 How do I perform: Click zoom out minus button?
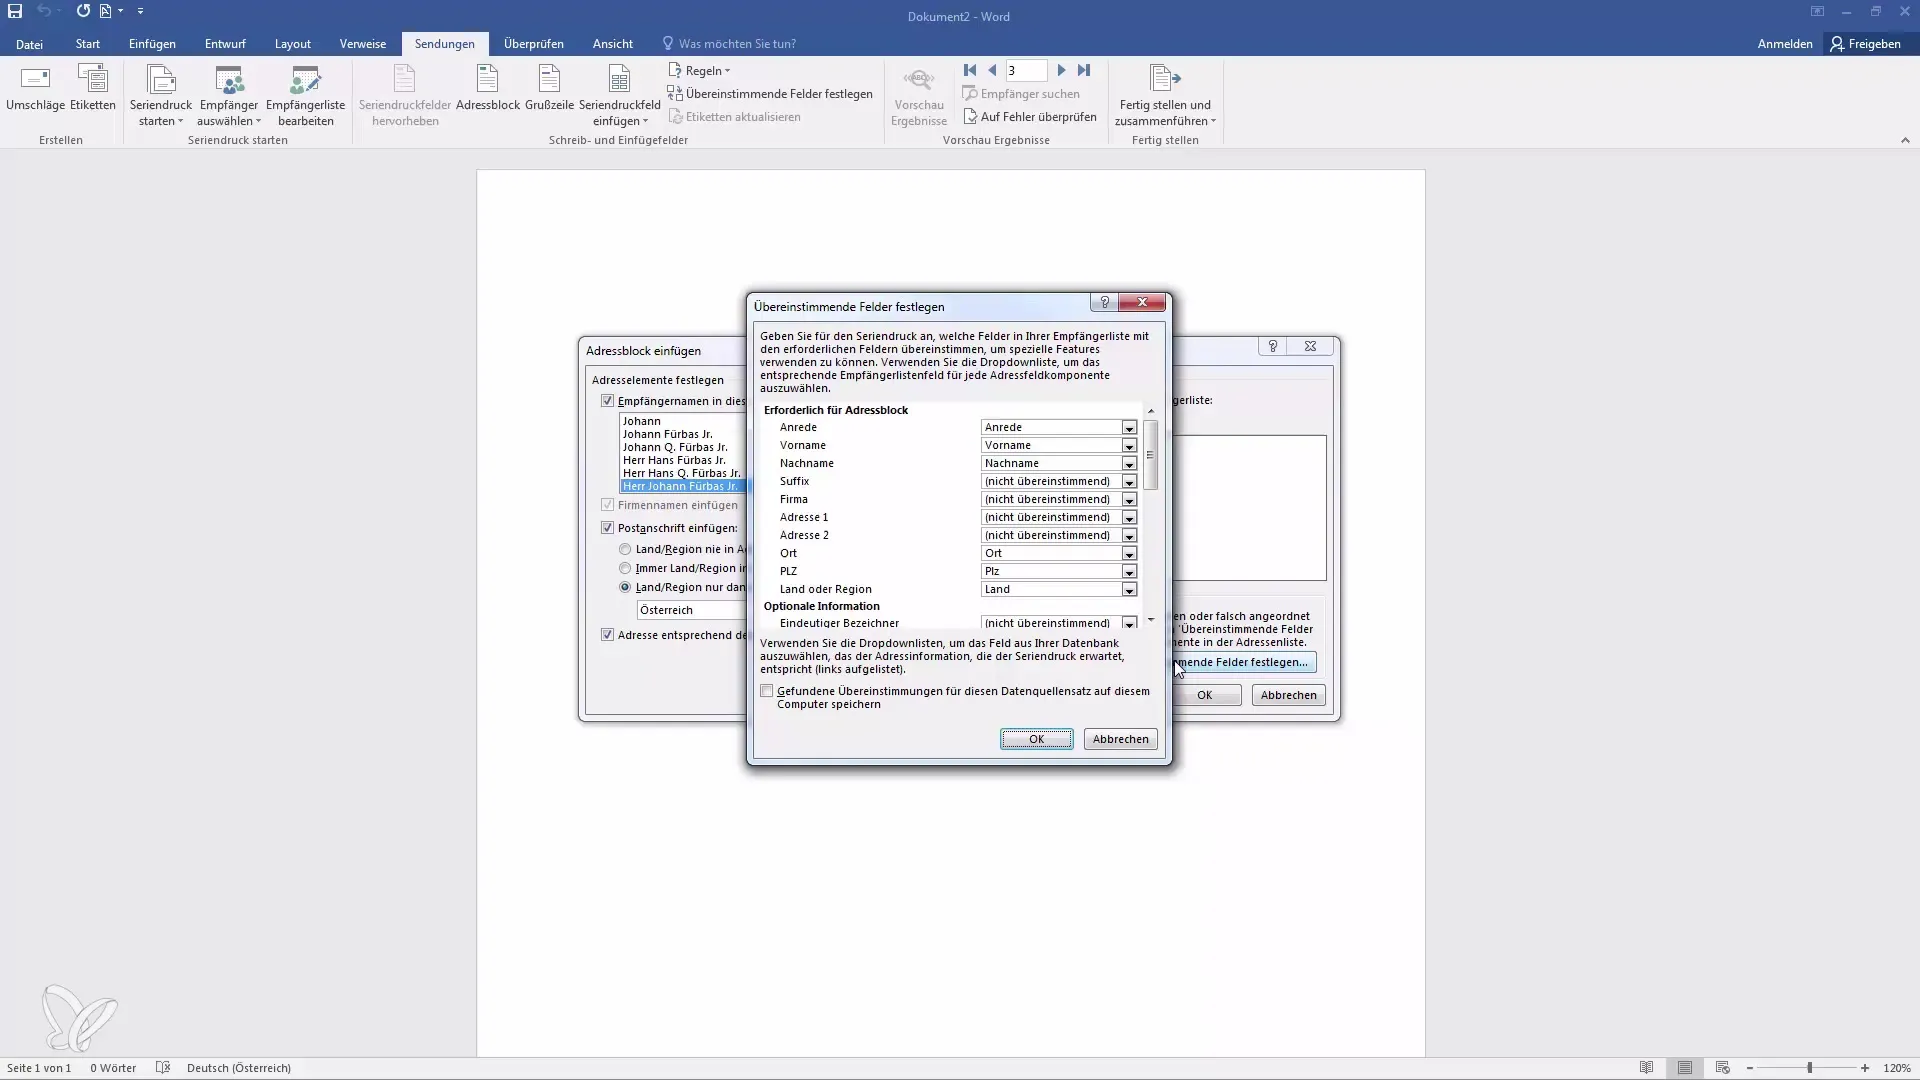point(1750,1068)
